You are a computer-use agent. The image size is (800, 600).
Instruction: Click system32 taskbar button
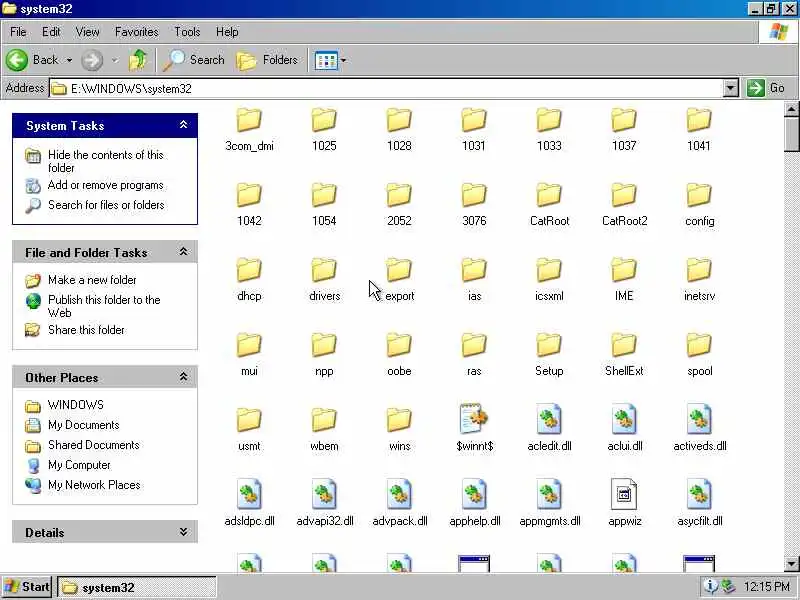(137, 587)
